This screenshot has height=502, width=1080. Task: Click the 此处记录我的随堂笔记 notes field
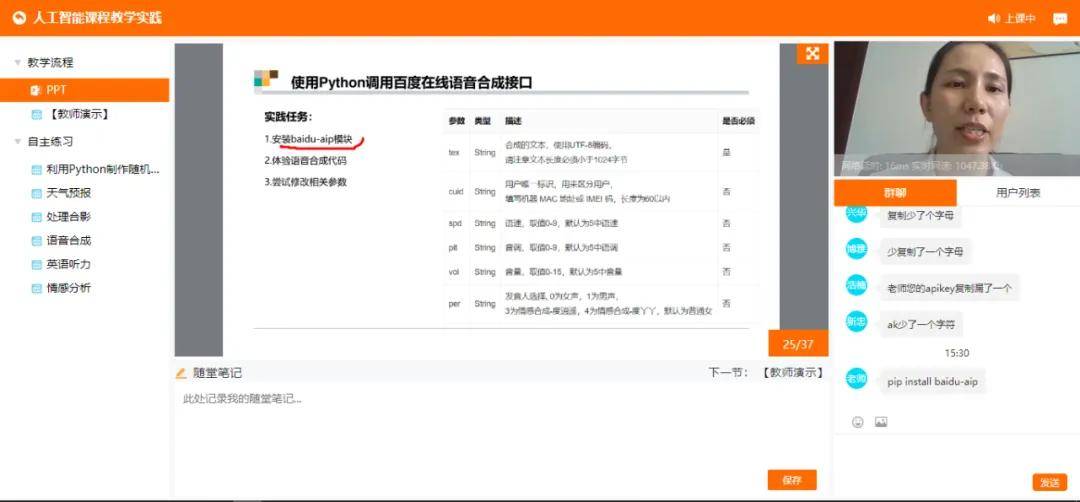click(501, 430)
